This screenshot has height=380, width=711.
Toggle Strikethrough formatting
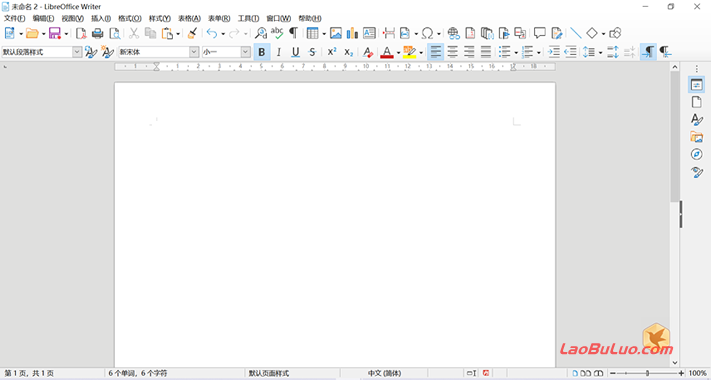(312, 52)
